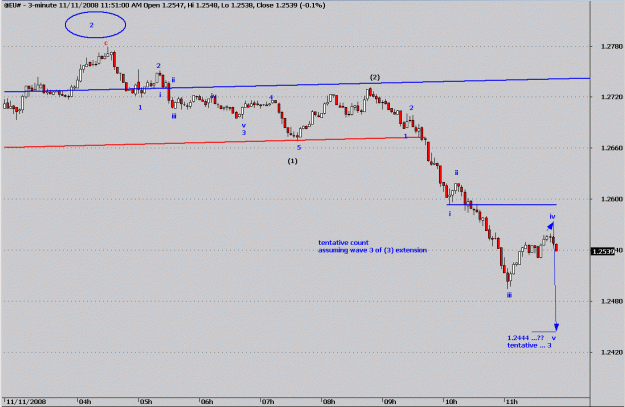Click the '09h' time axis label
This screenshot has width=625, height=407.
coord(390,401)
